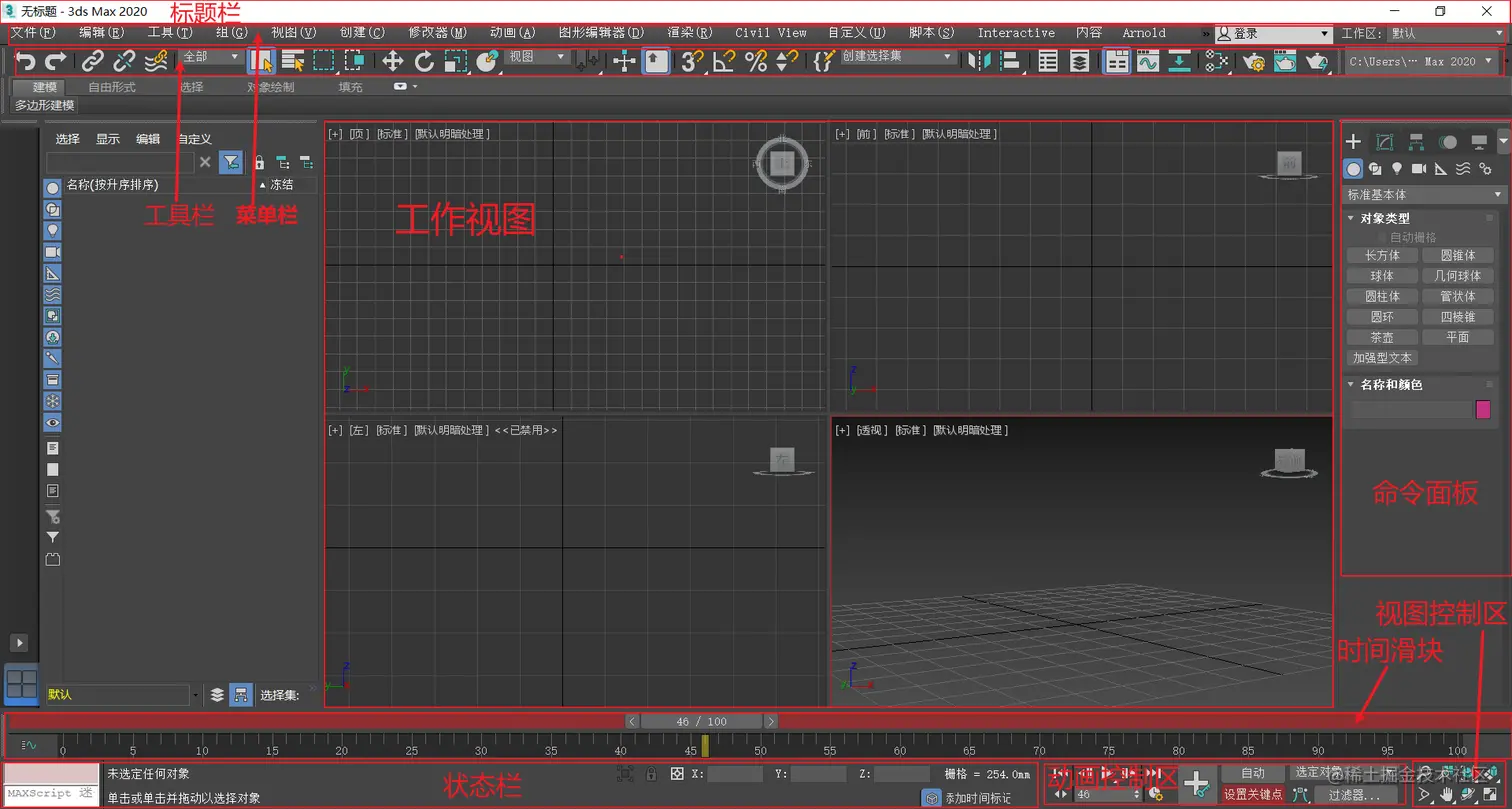The image size is (1512, 809).
Task: Click the 设置关键点 set key button
Action: 1253,795
